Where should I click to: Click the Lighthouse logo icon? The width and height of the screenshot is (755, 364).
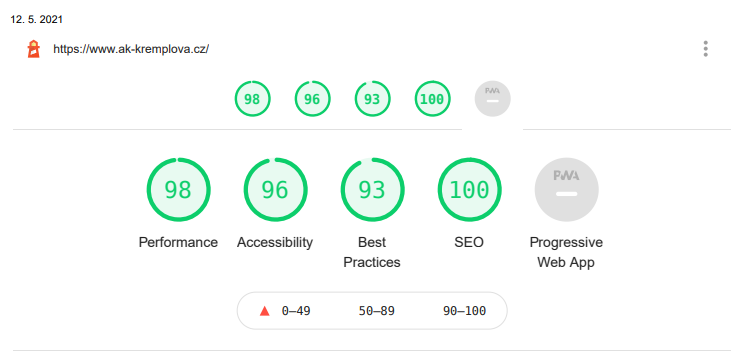click(34, 49)
